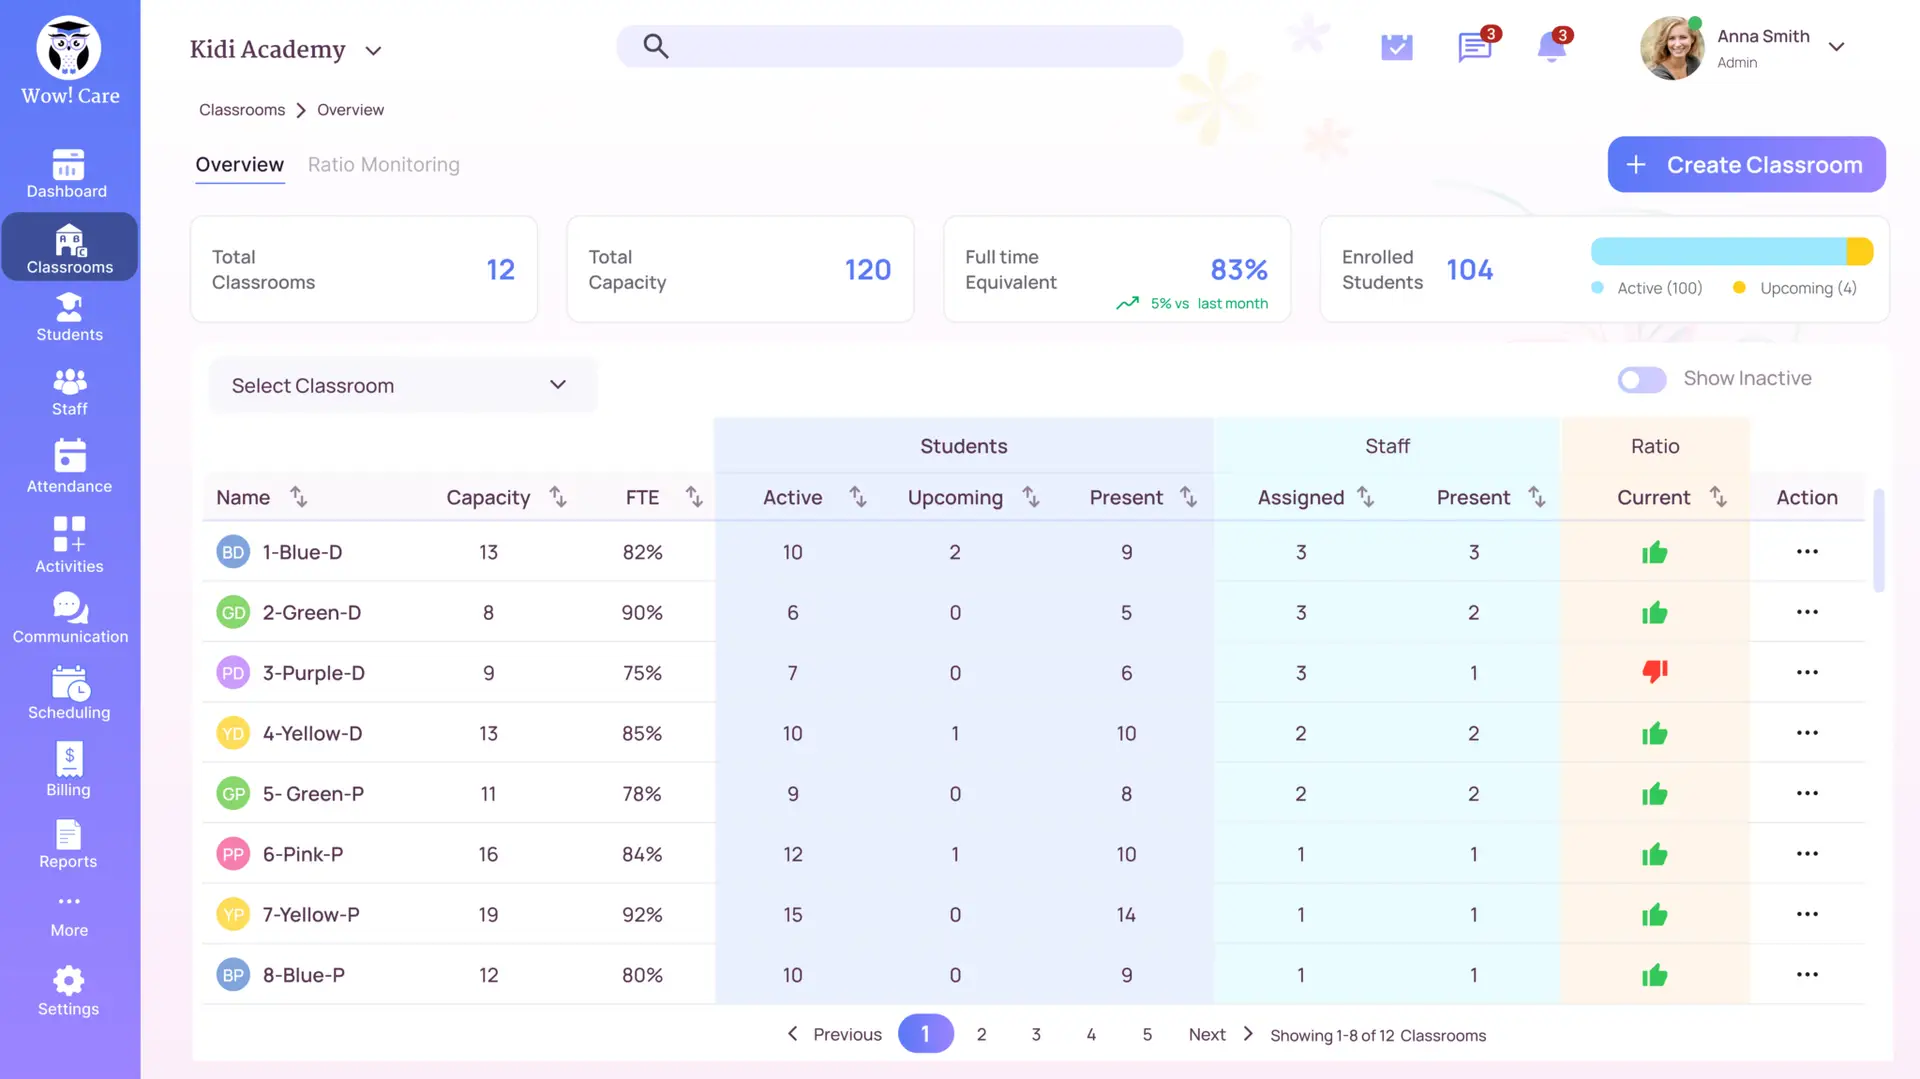The width and height of the screenshot is (1920, 1079).
Task: Click the Wow! Care owl logo
Action: (69, 47)
